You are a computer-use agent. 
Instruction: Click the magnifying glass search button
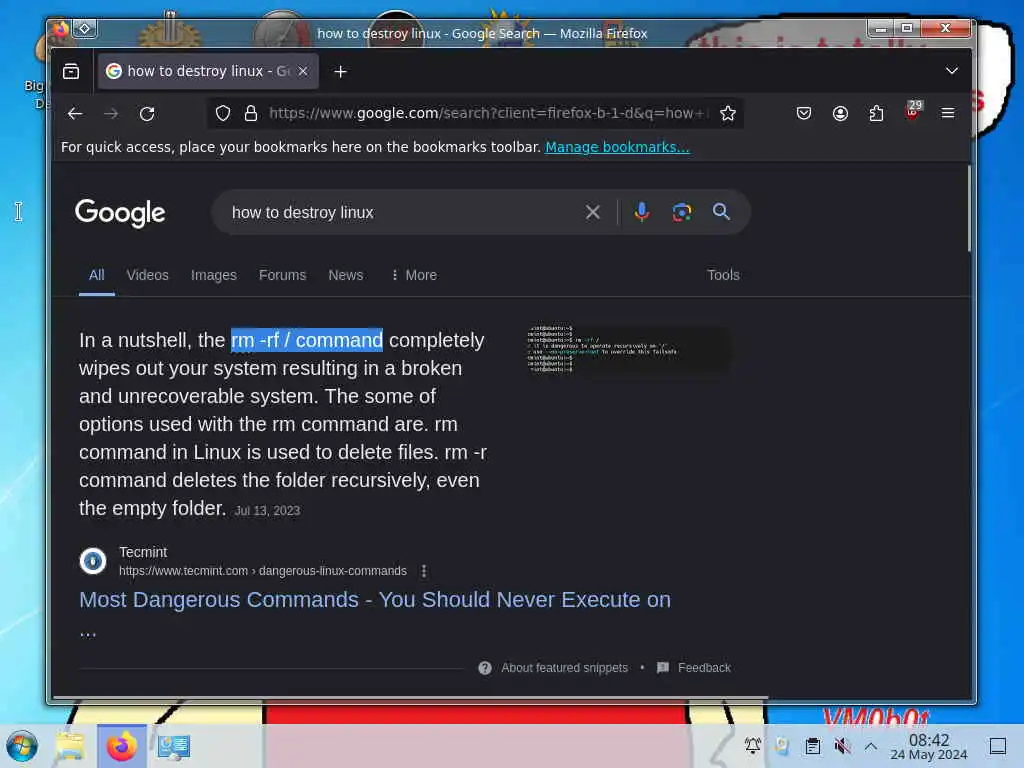721,212
